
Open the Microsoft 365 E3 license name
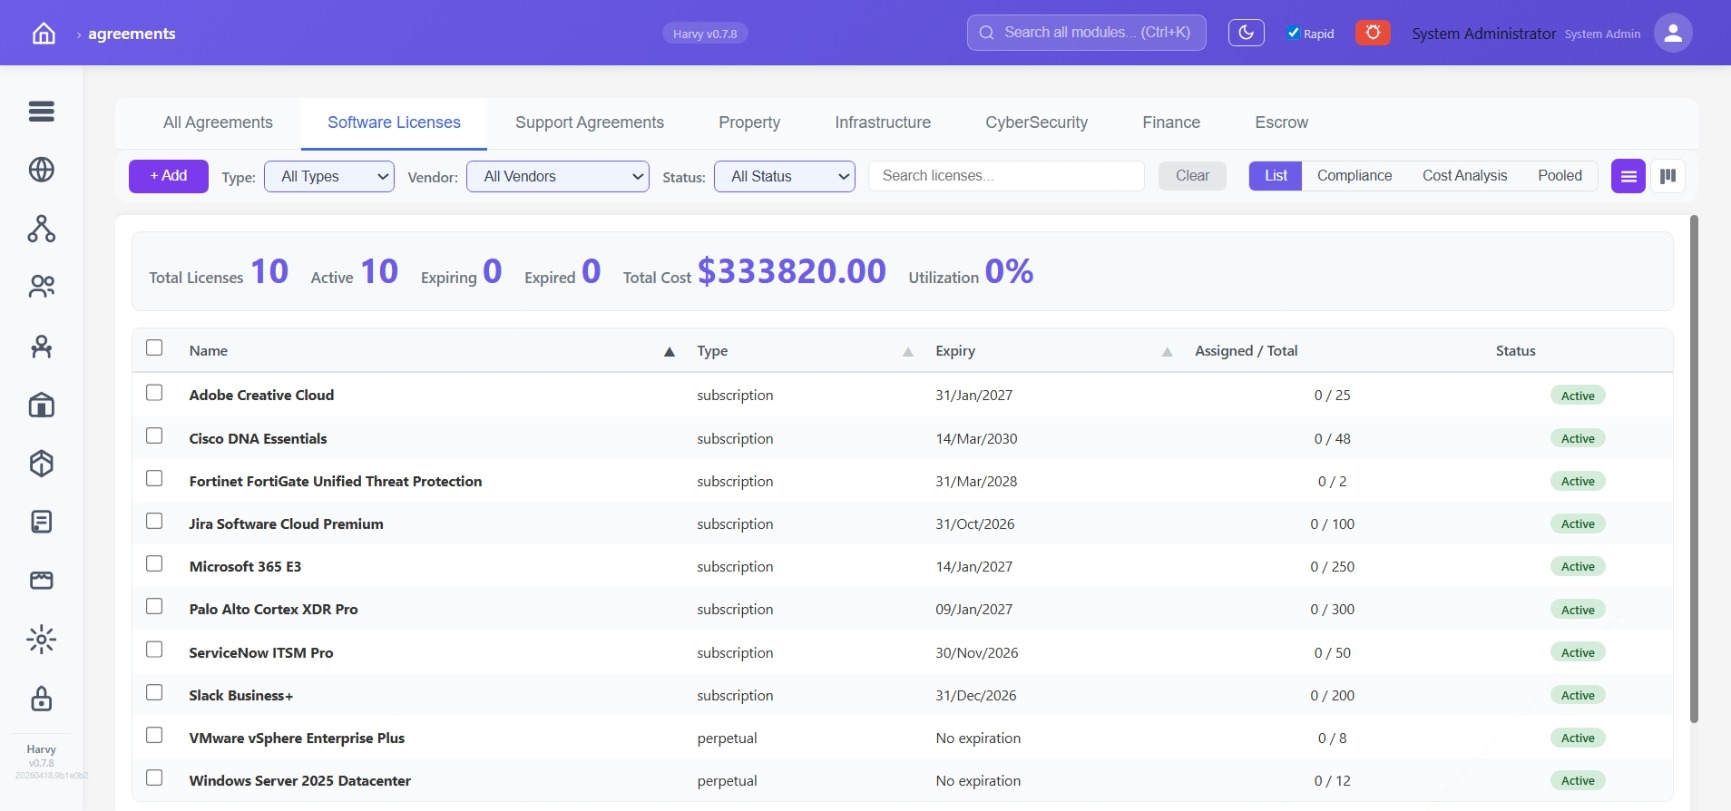(245, 566)
